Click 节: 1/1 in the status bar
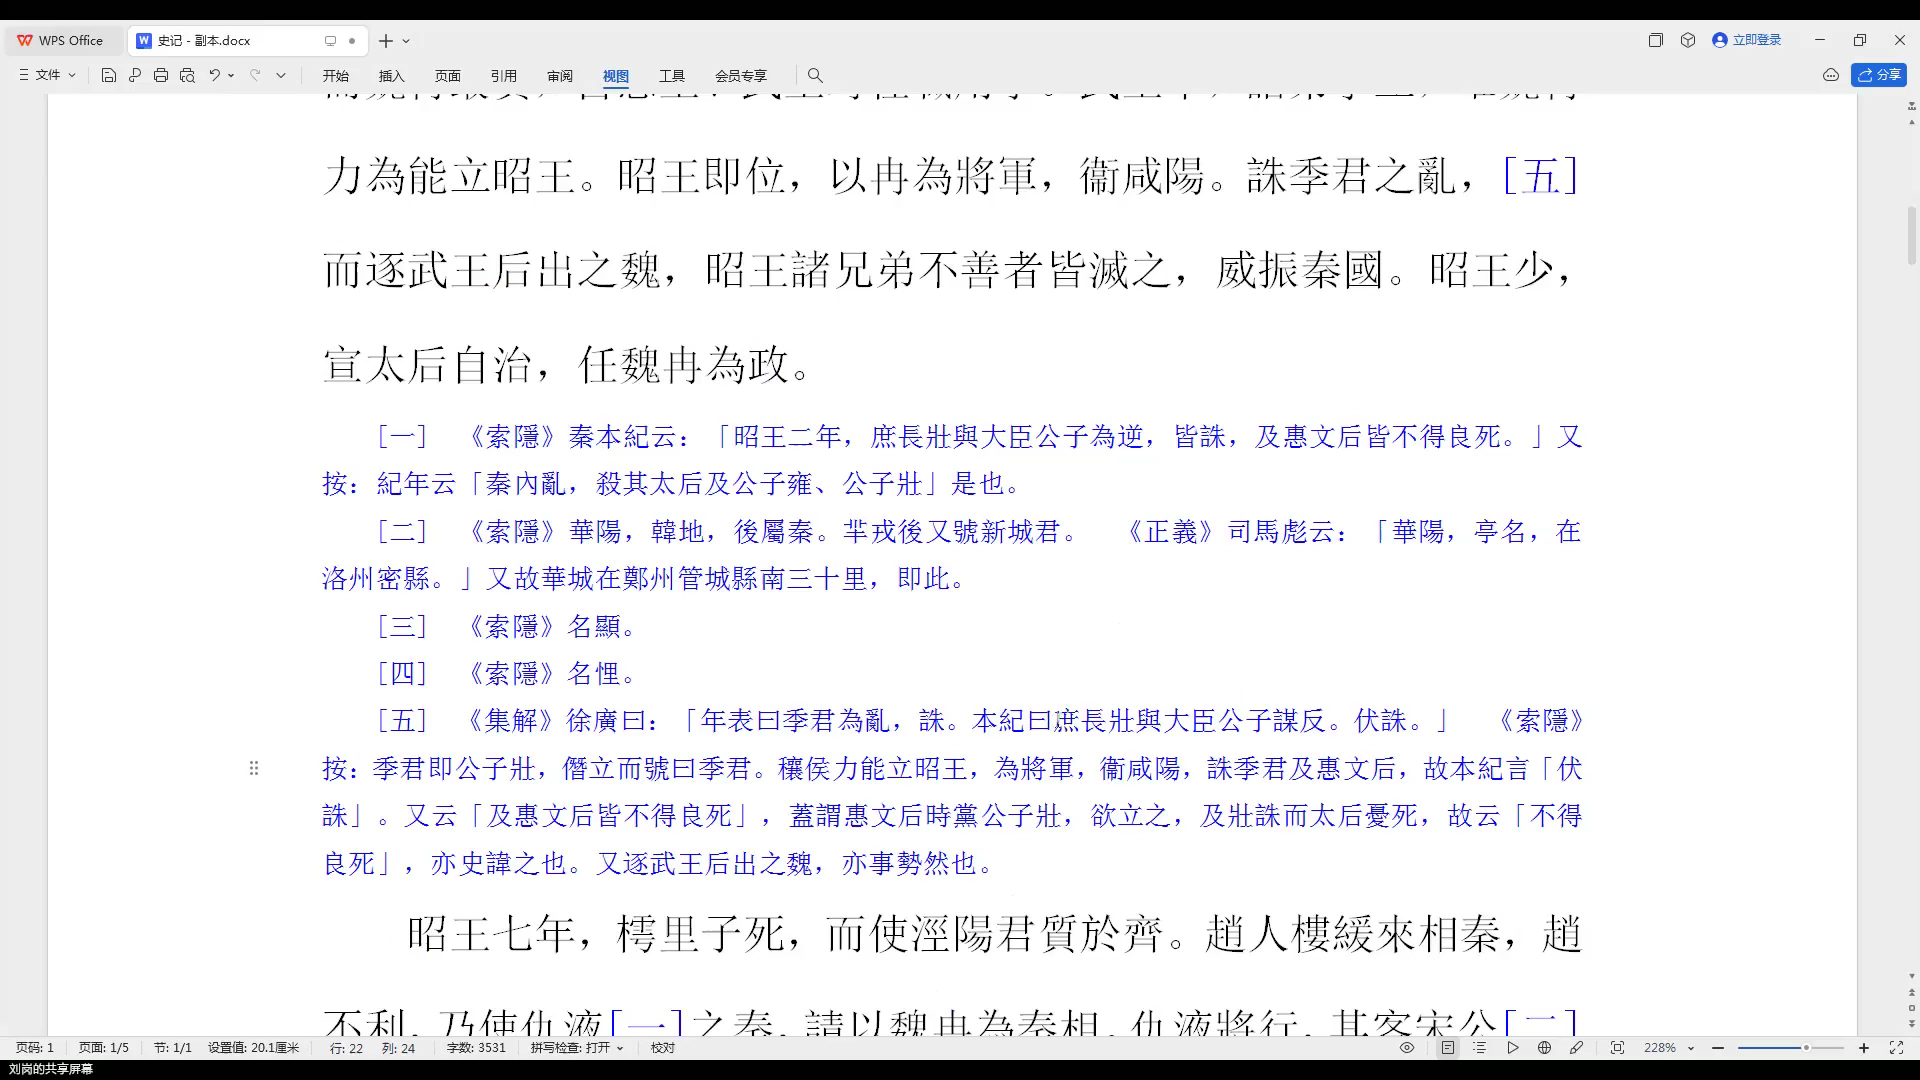The width and height of the screenshot is (1920, 1080). click(x=173, y=1048)
